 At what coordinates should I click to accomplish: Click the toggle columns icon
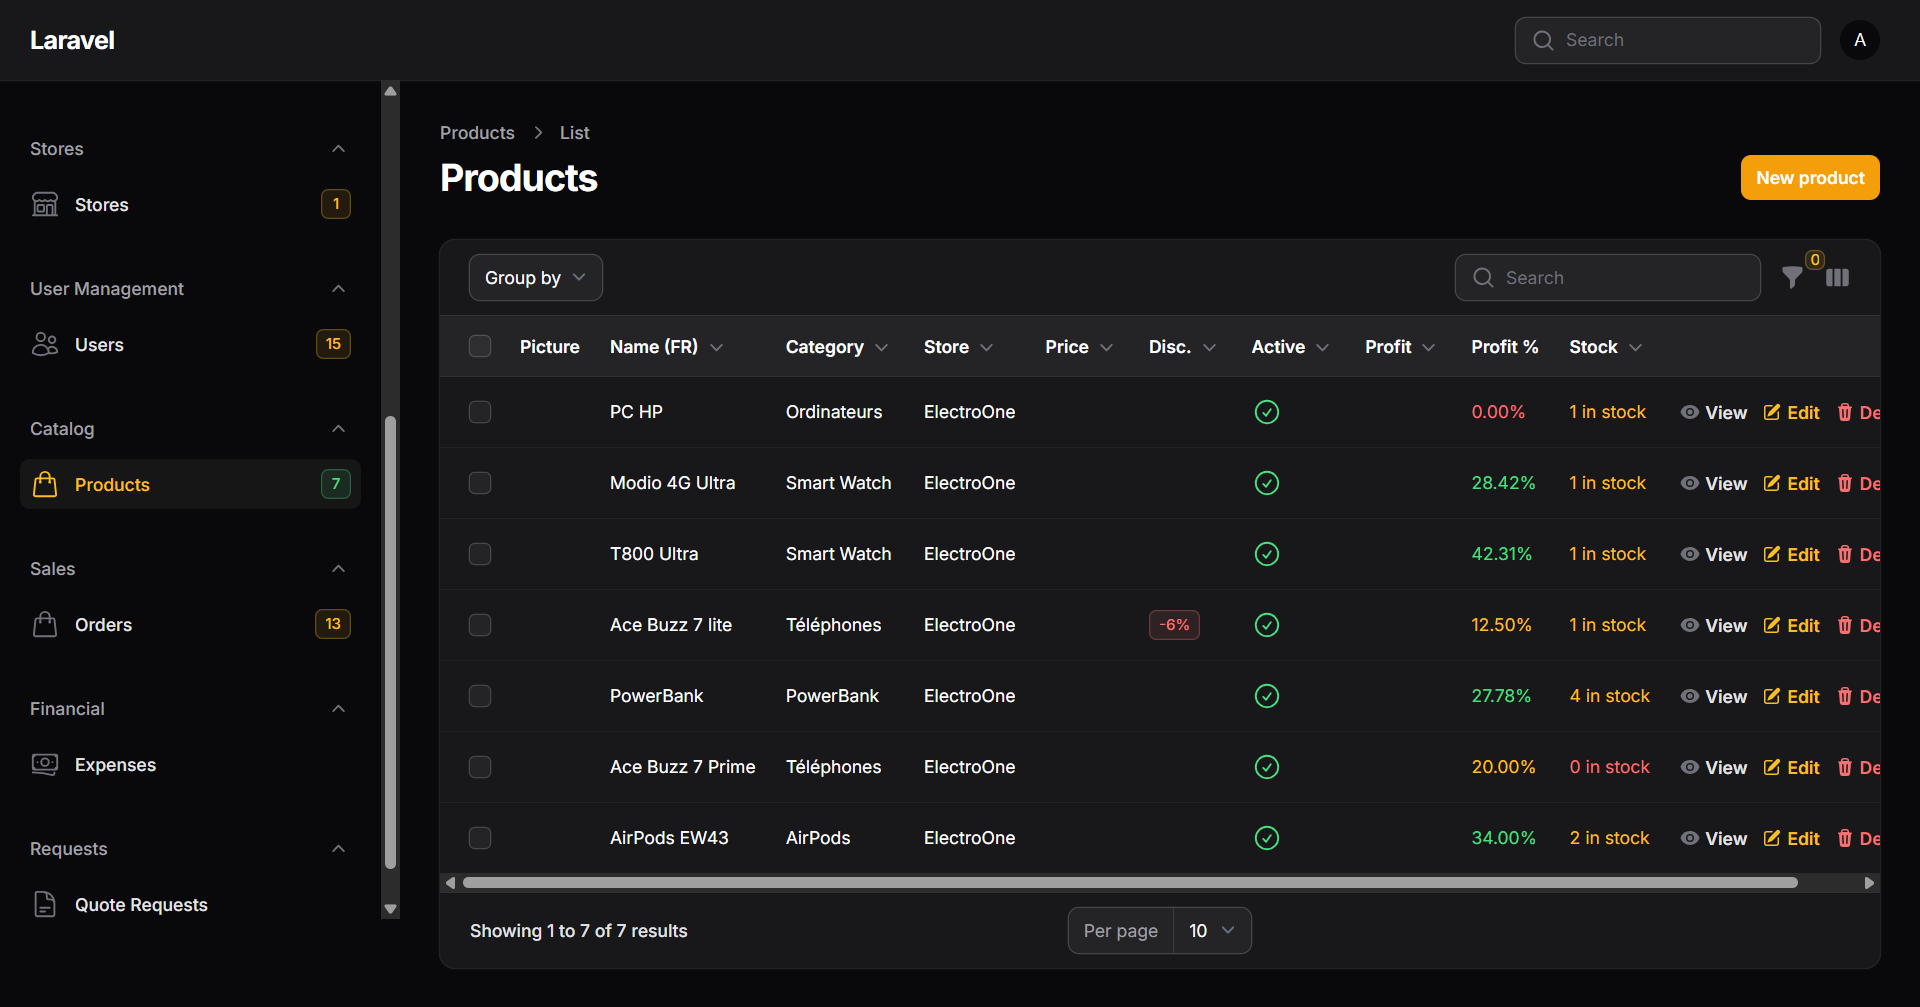pos(1838,278)
